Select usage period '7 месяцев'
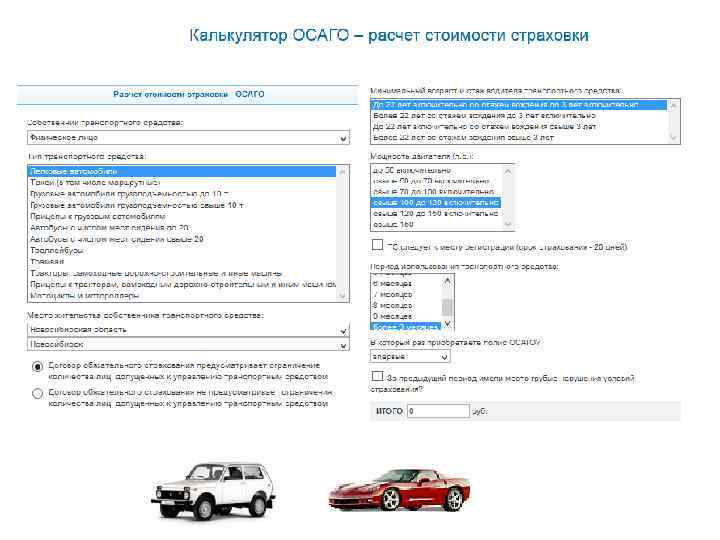Viewport: 720px width, 540px height. coord(406,294)
